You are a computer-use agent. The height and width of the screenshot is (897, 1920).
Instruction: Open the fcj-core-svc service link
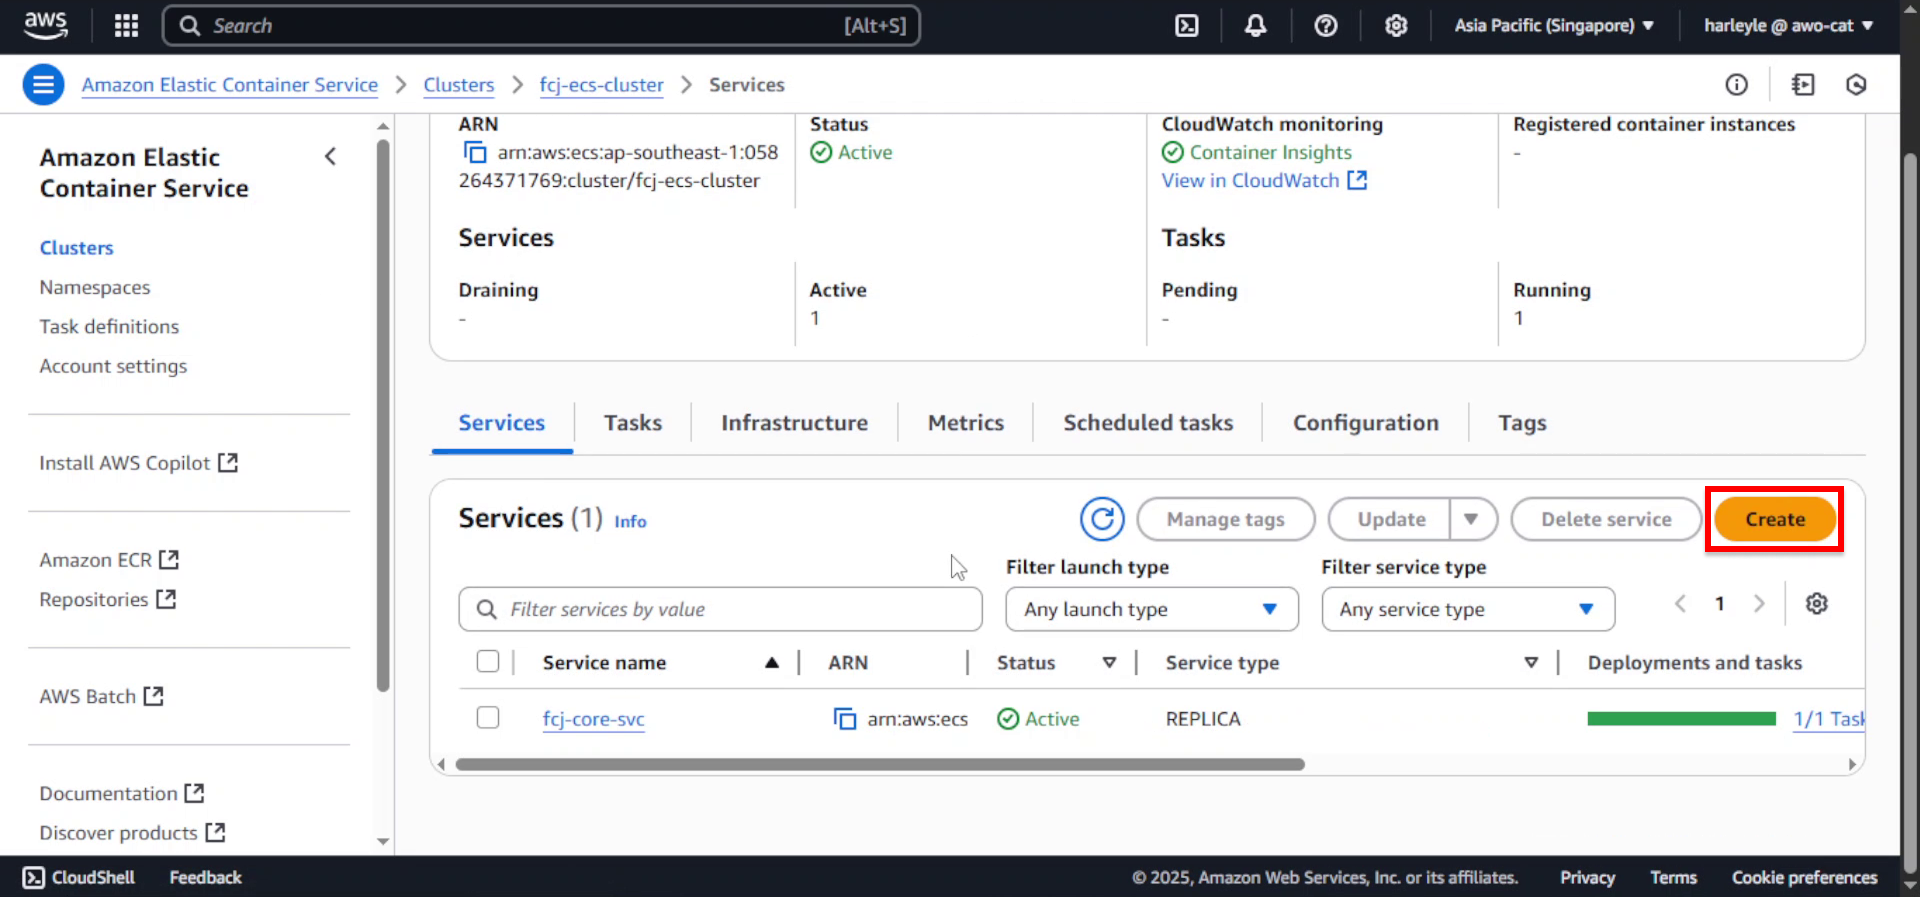[594, 719]
